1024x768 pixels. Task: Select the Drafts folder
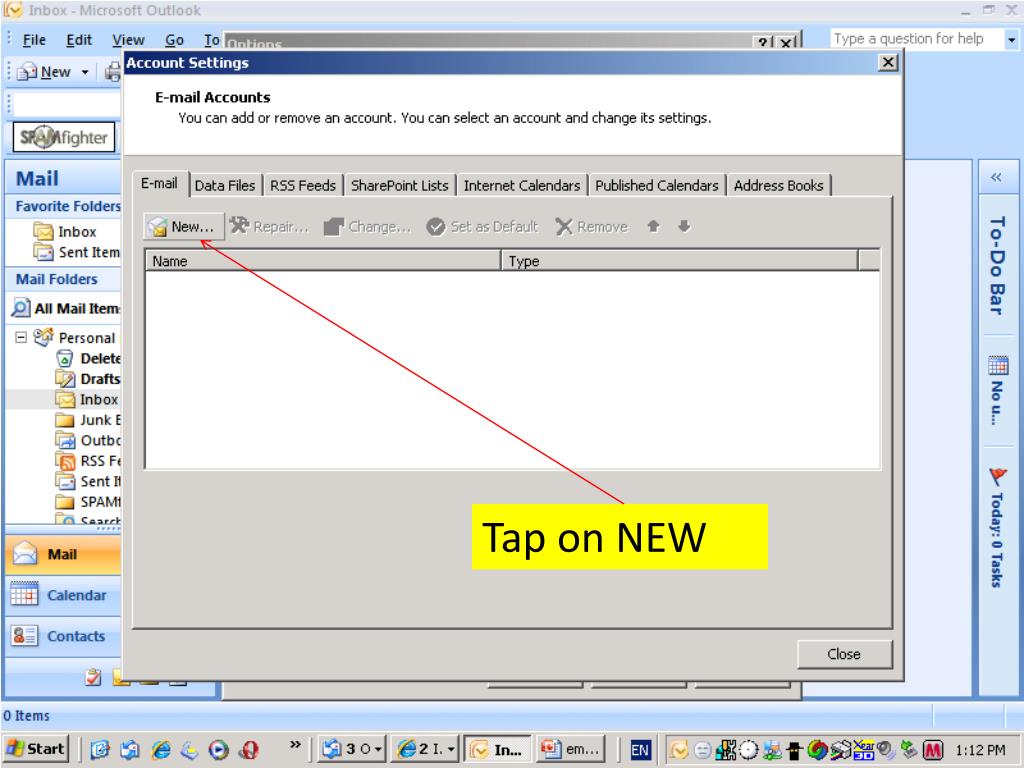click(x=89, y=379)
